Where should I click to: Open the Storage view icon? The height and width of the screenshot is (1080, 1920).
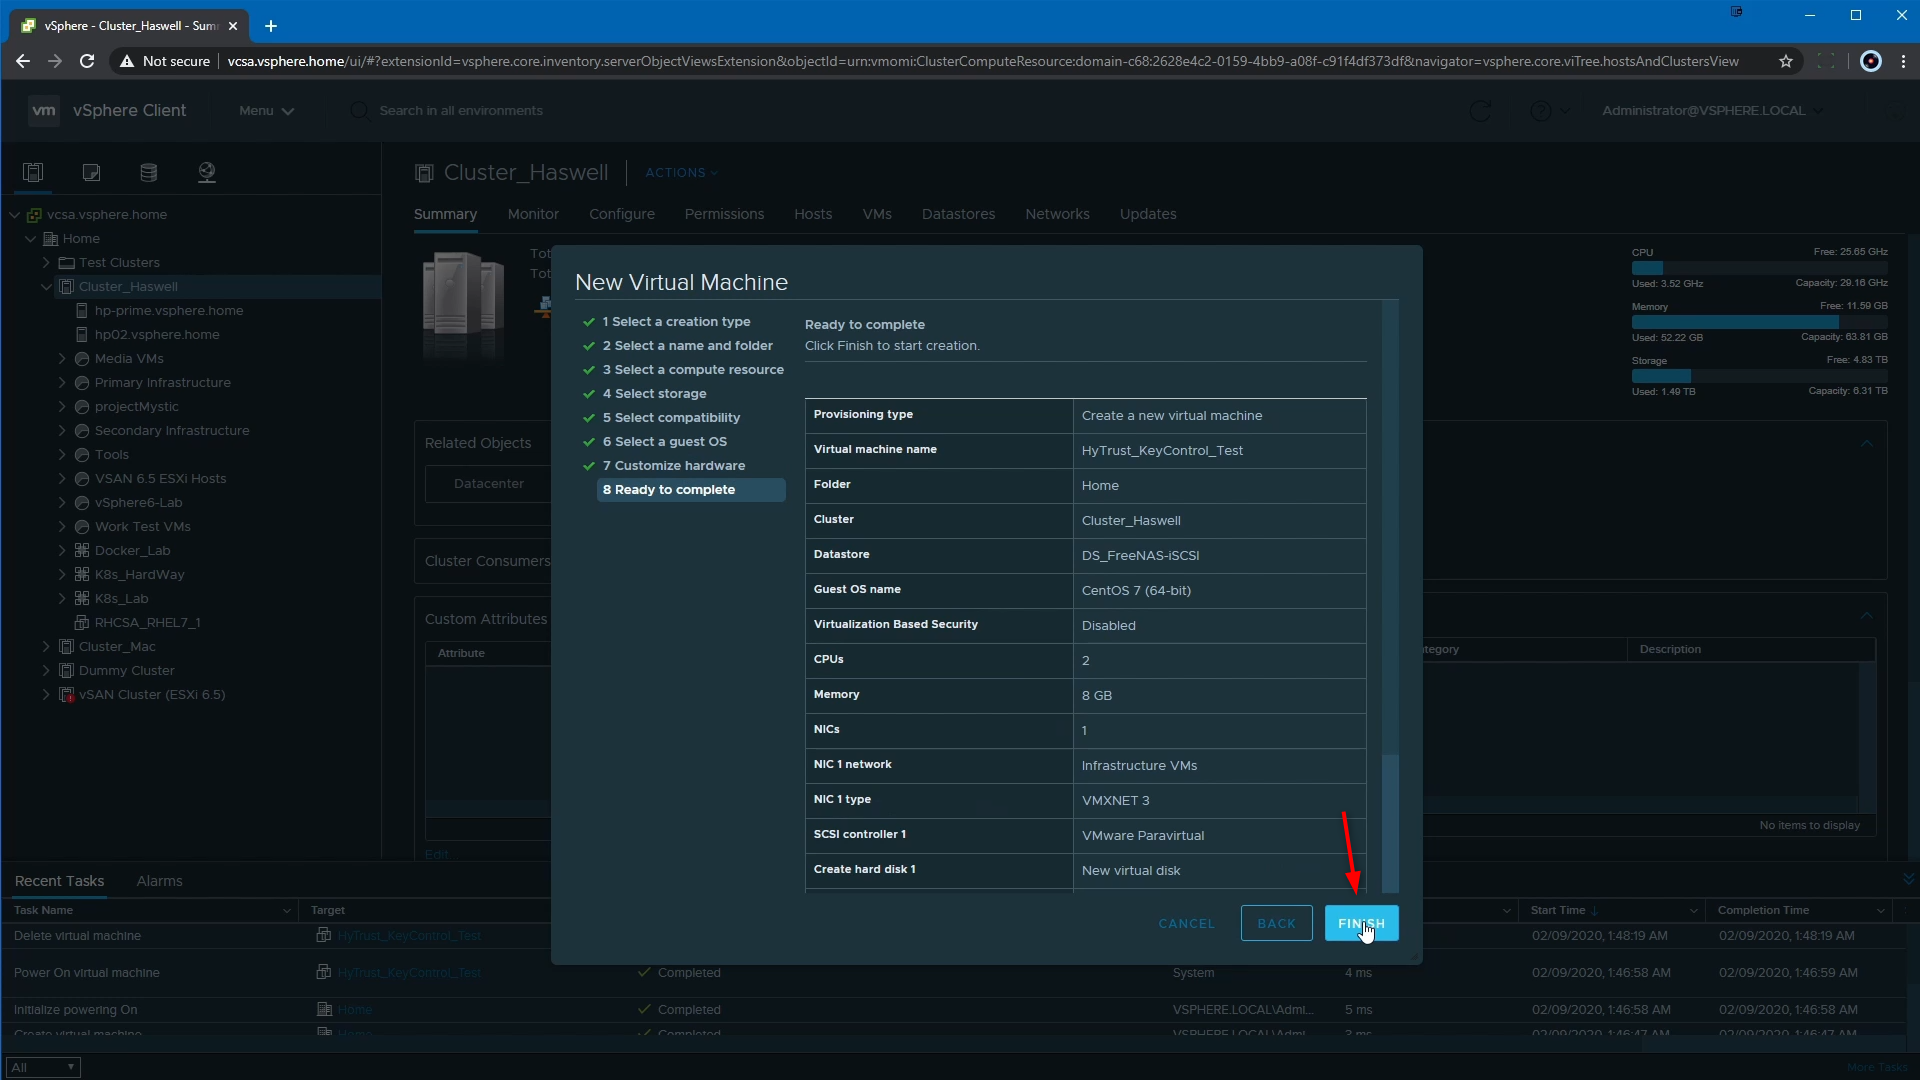pos(149,172)
